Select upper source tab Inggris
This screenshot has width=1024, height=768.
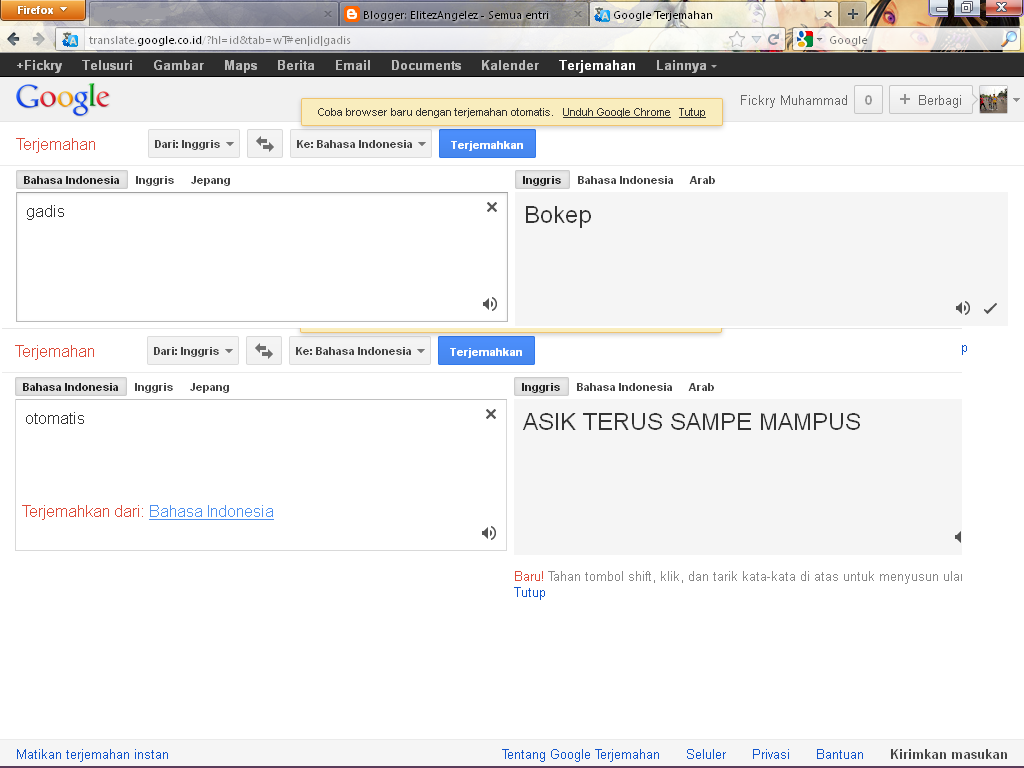click(155, 180)
